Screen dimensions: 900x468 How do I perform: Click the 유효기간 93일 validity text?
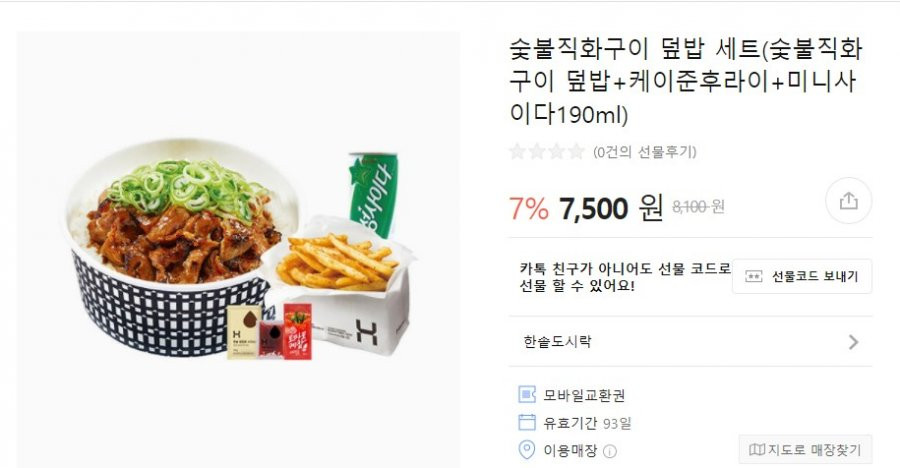587,423
